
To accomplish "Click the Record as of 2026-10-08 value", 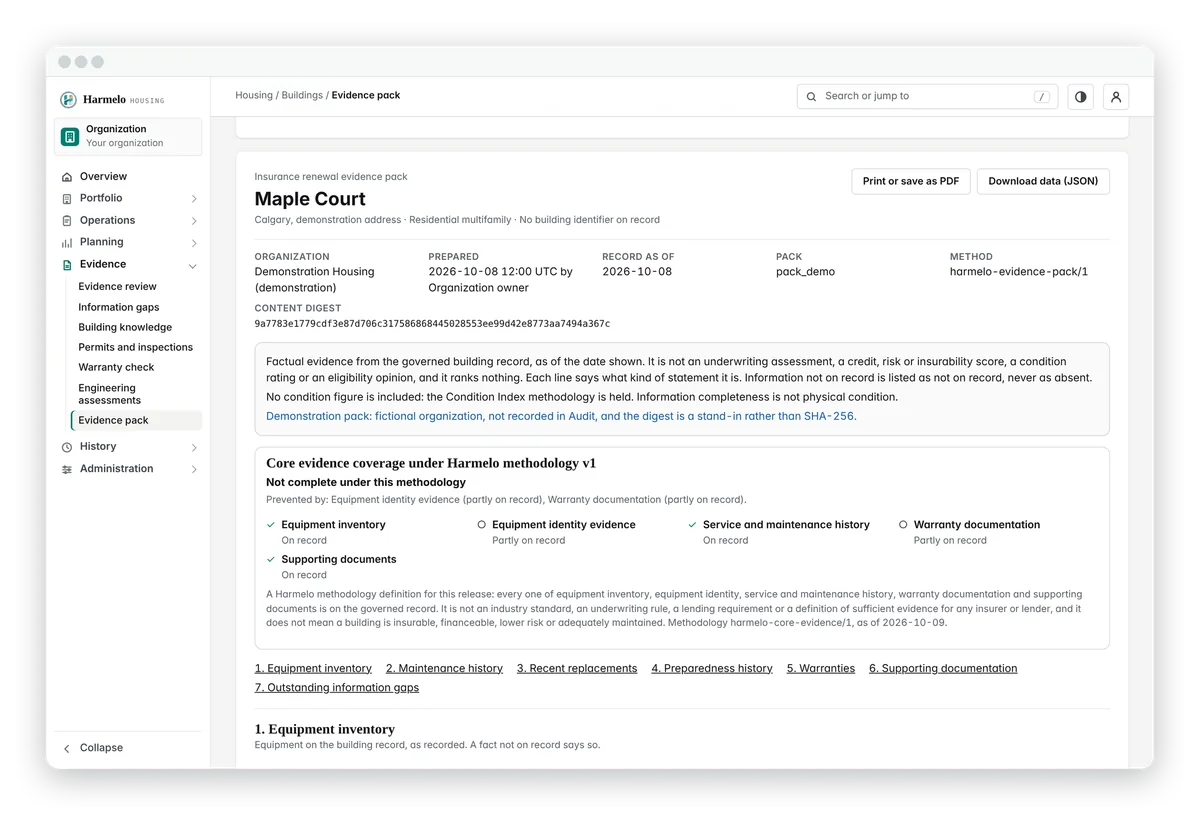I will pos(637,272).
